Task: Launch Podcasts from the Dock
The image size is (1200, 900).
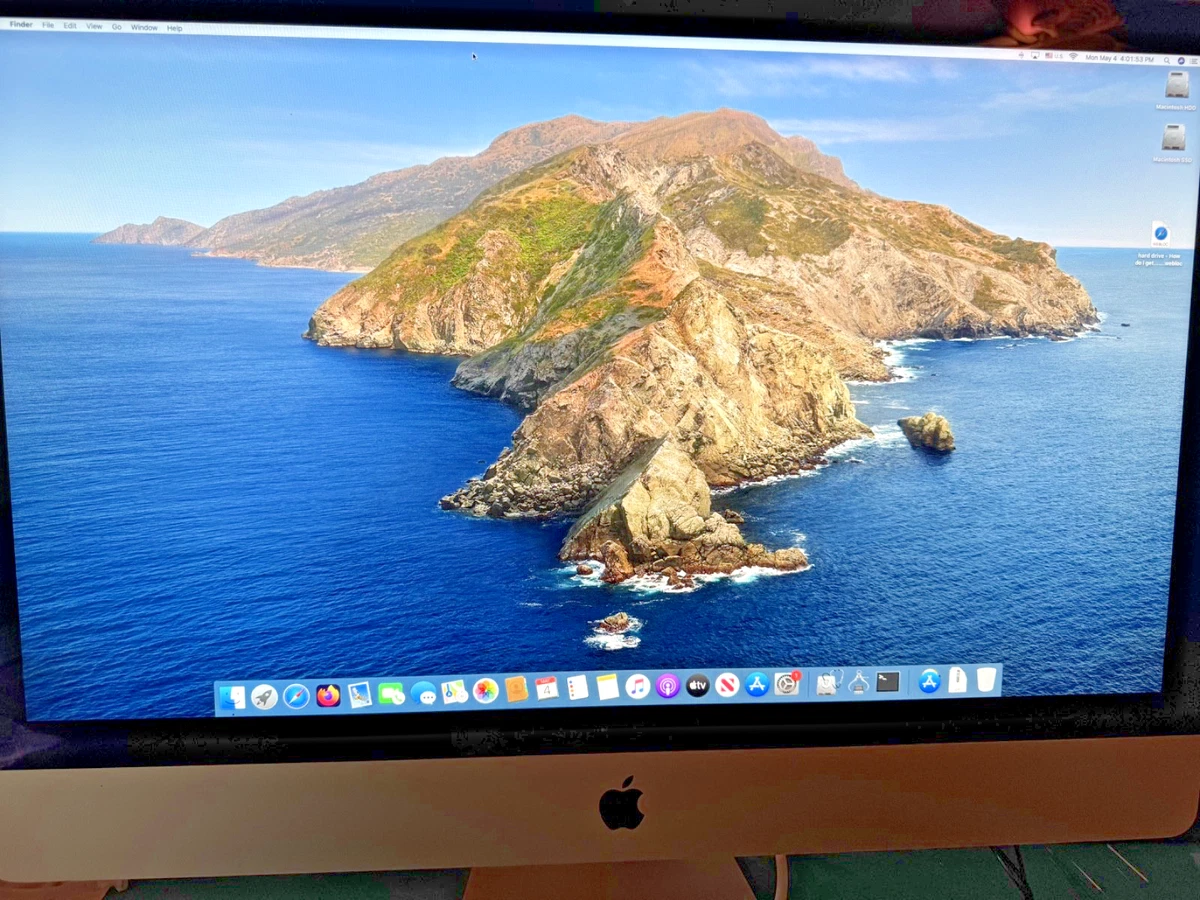Action: 668,685
